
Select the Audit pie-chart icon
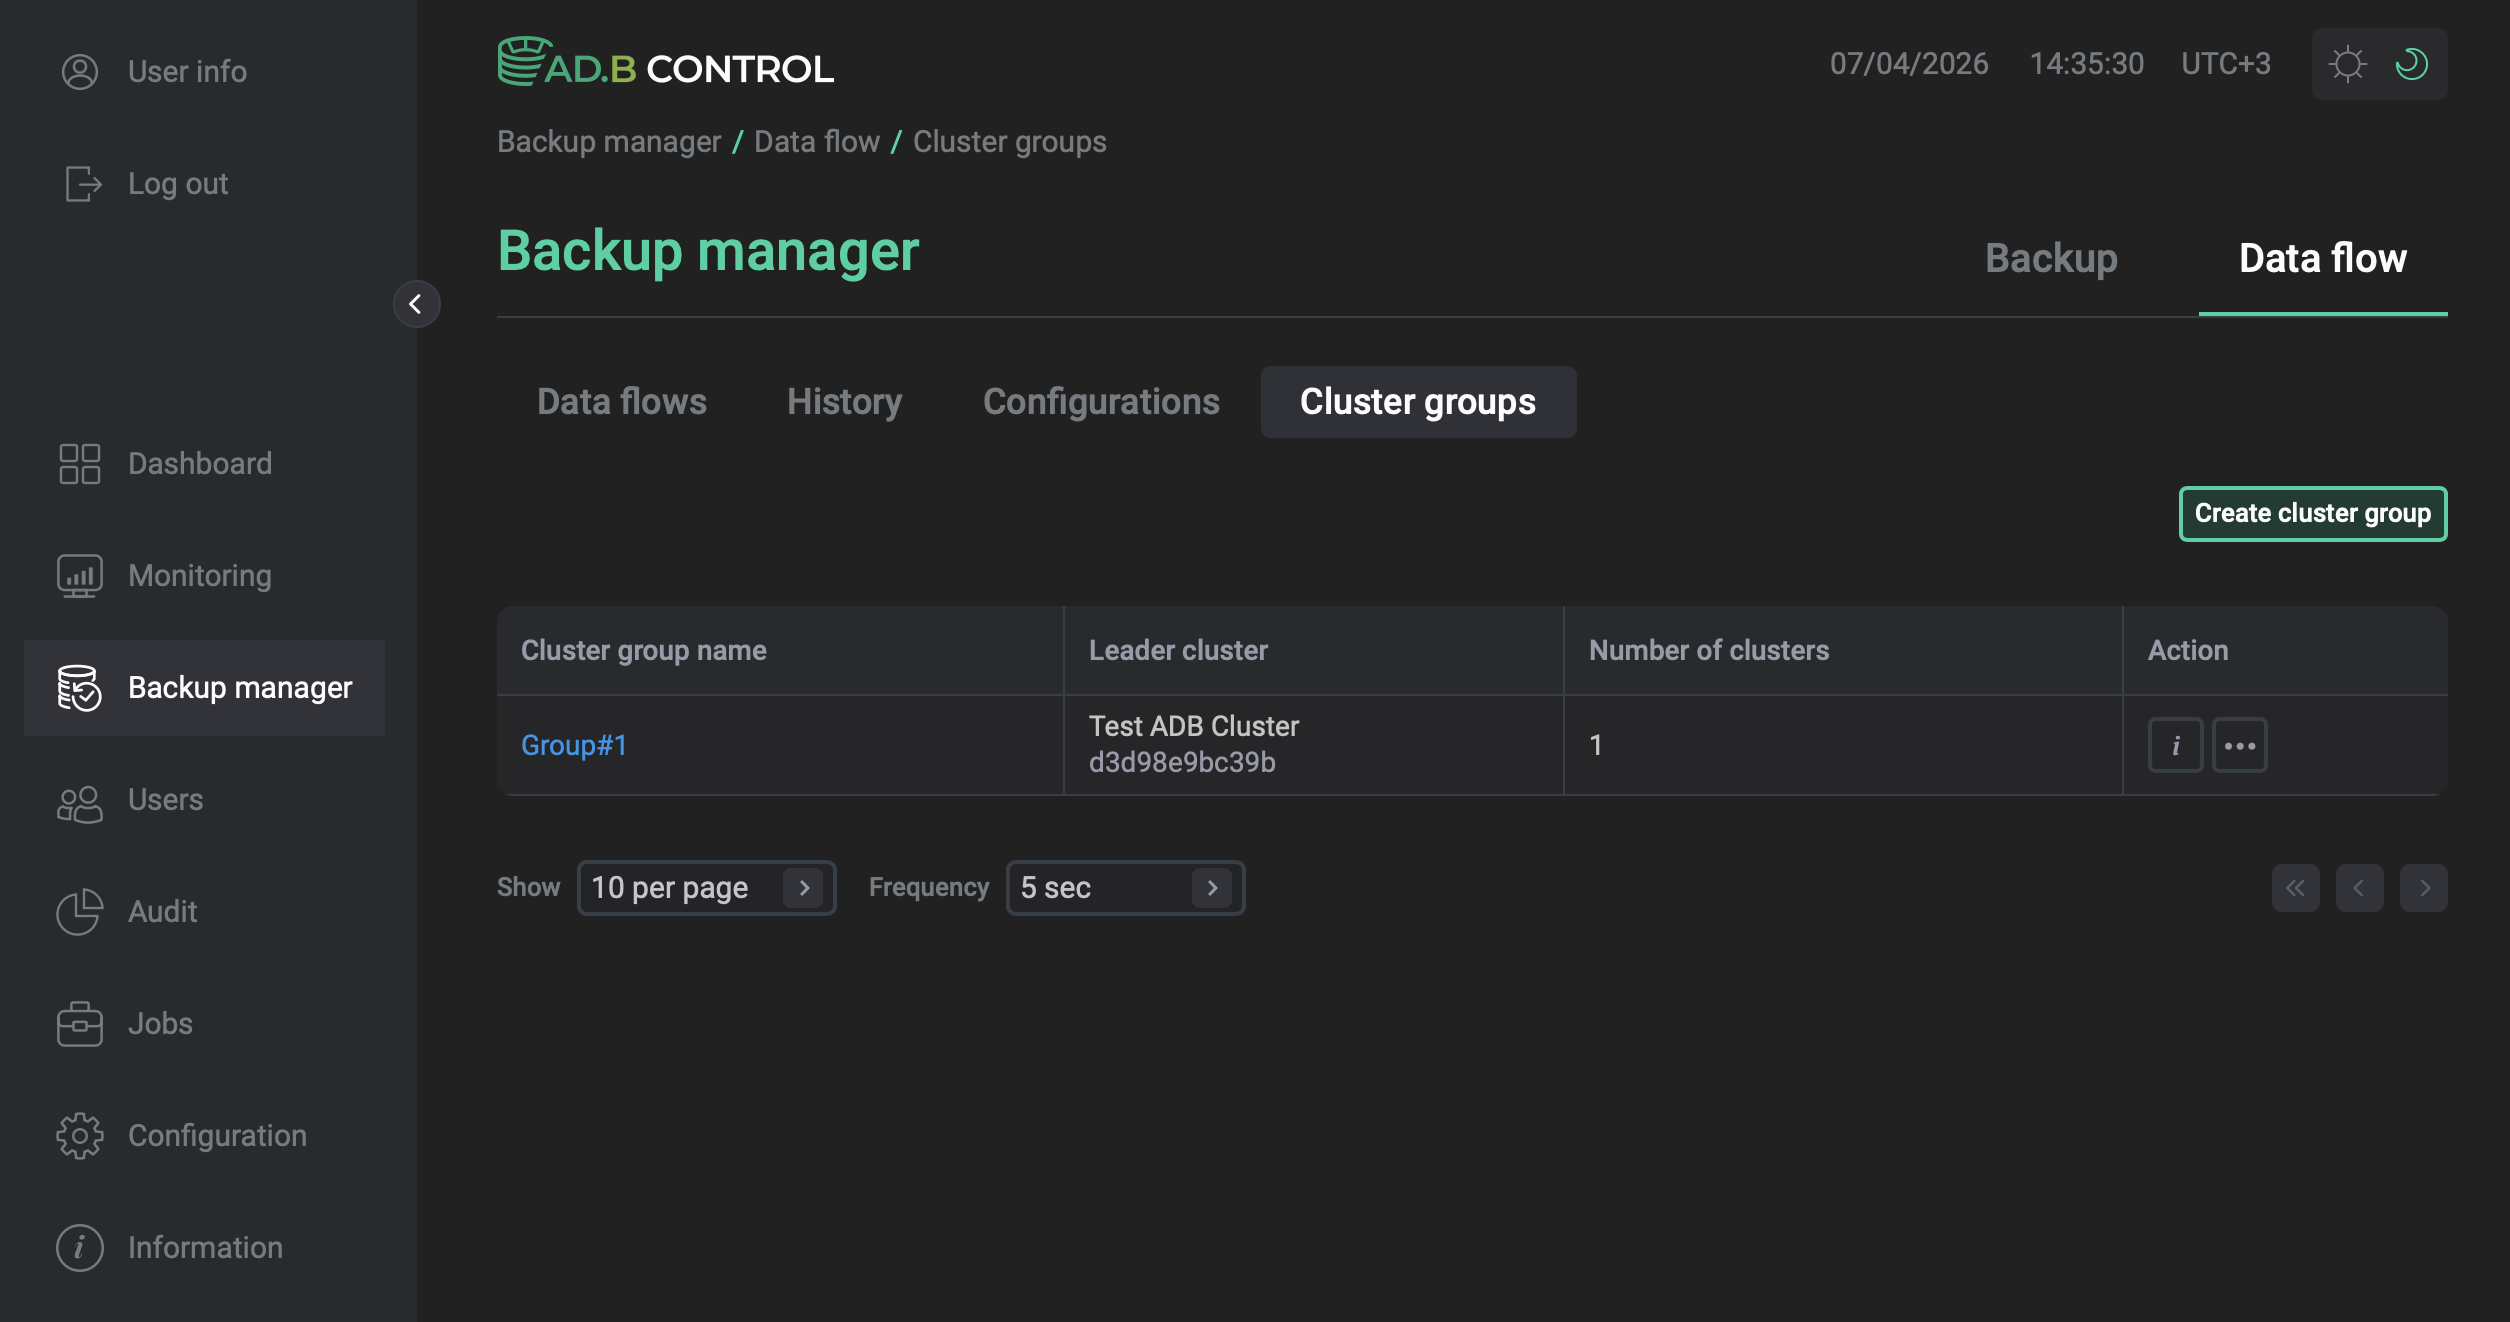click(79, 912)
